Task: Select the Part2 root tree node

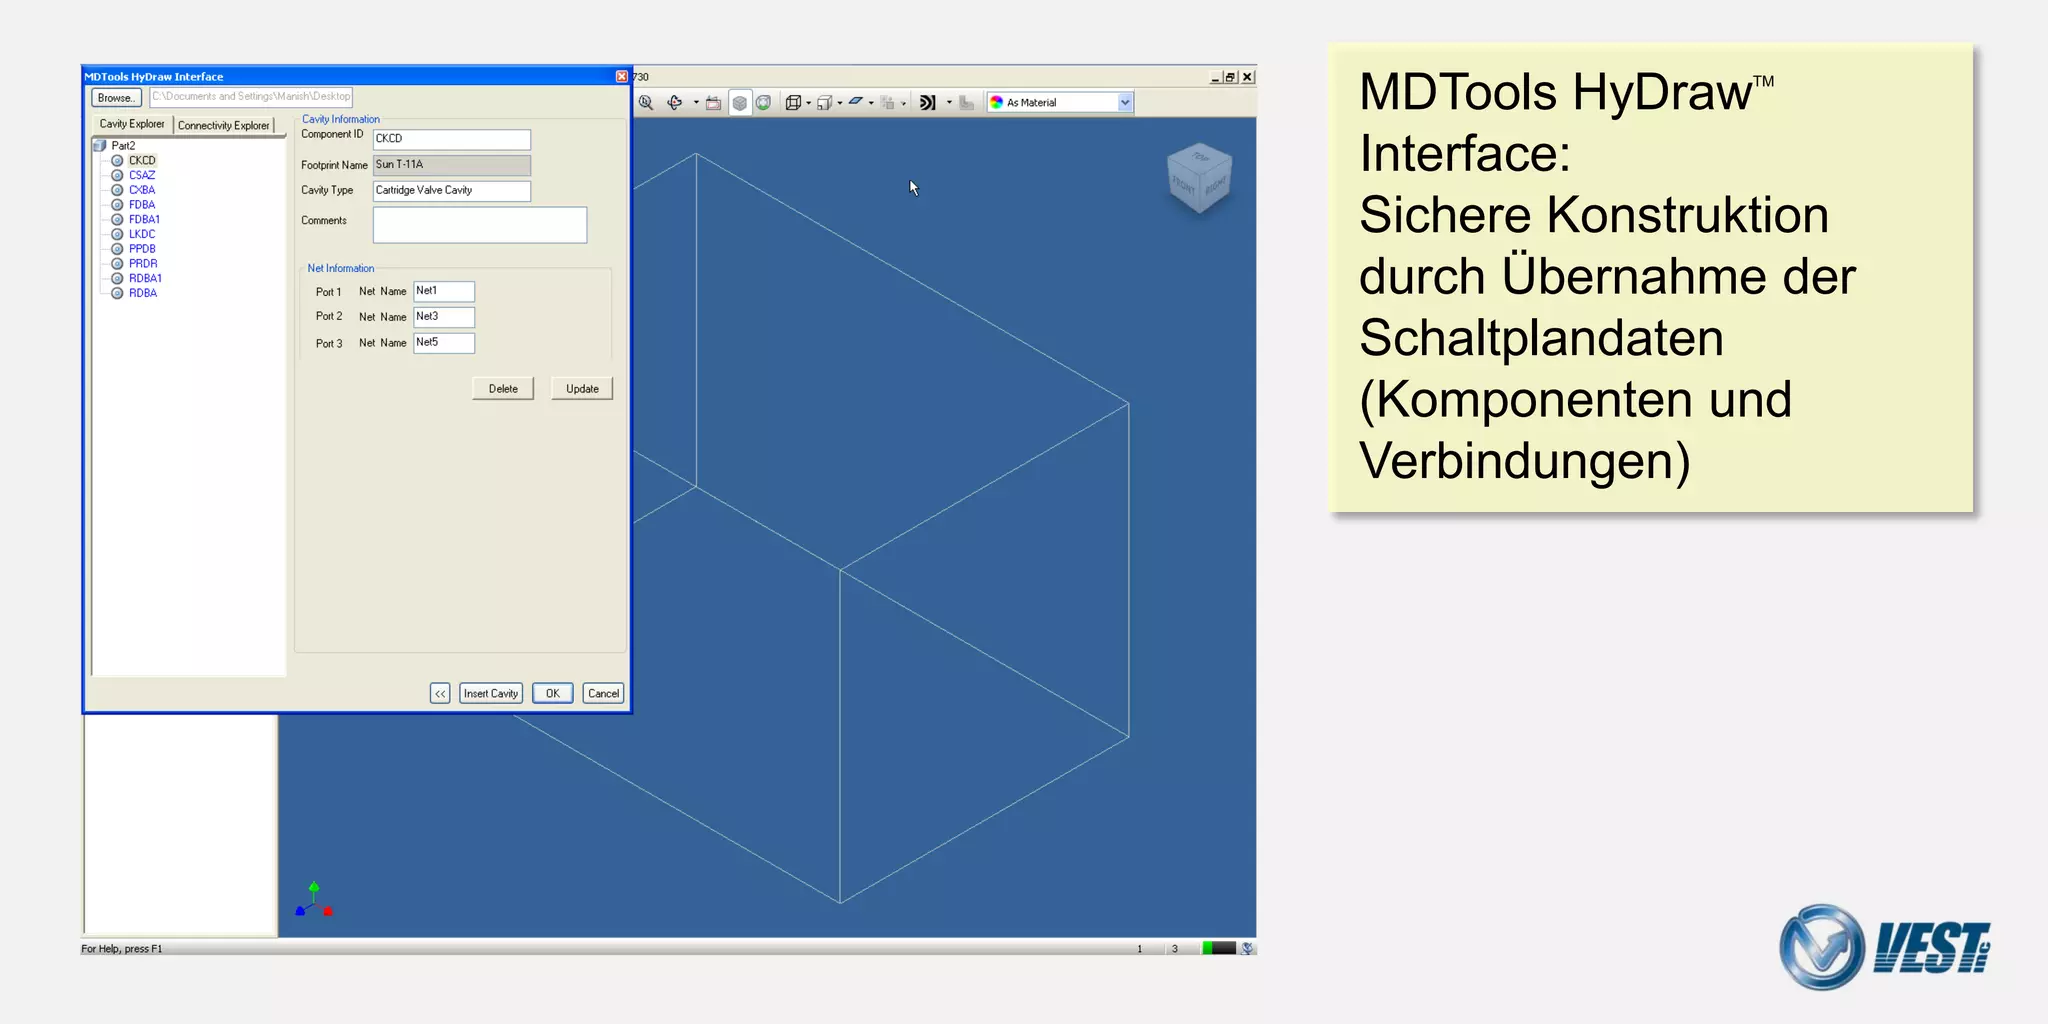Action: pos(123,146)
